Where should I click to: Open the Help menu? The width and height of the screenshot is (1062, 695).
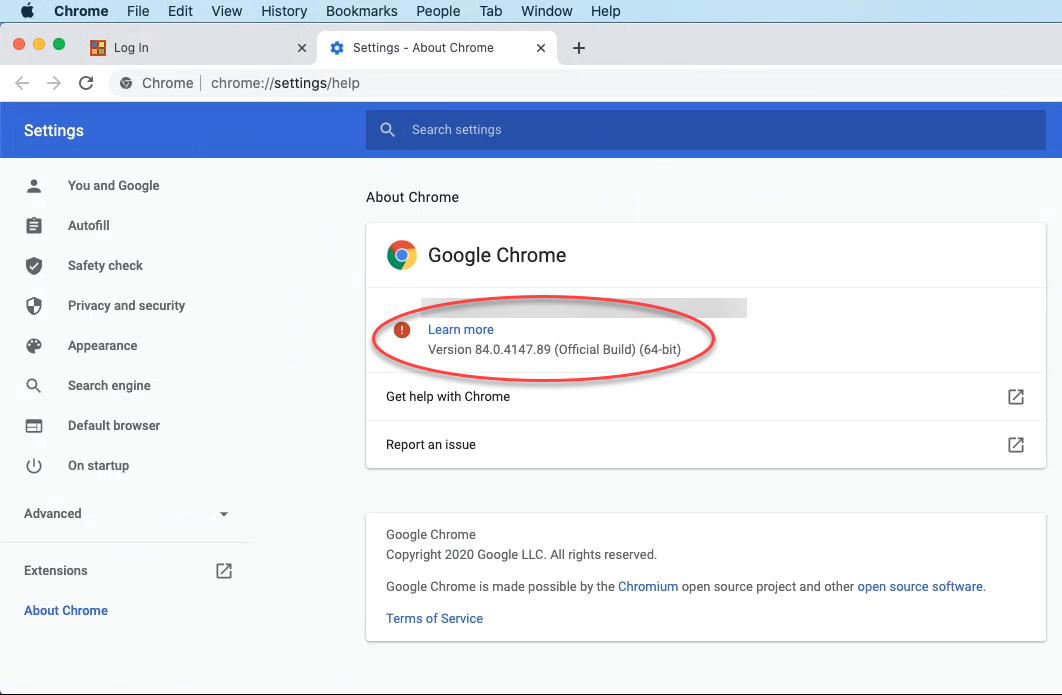pyautogui.click(x=606, y=11)
